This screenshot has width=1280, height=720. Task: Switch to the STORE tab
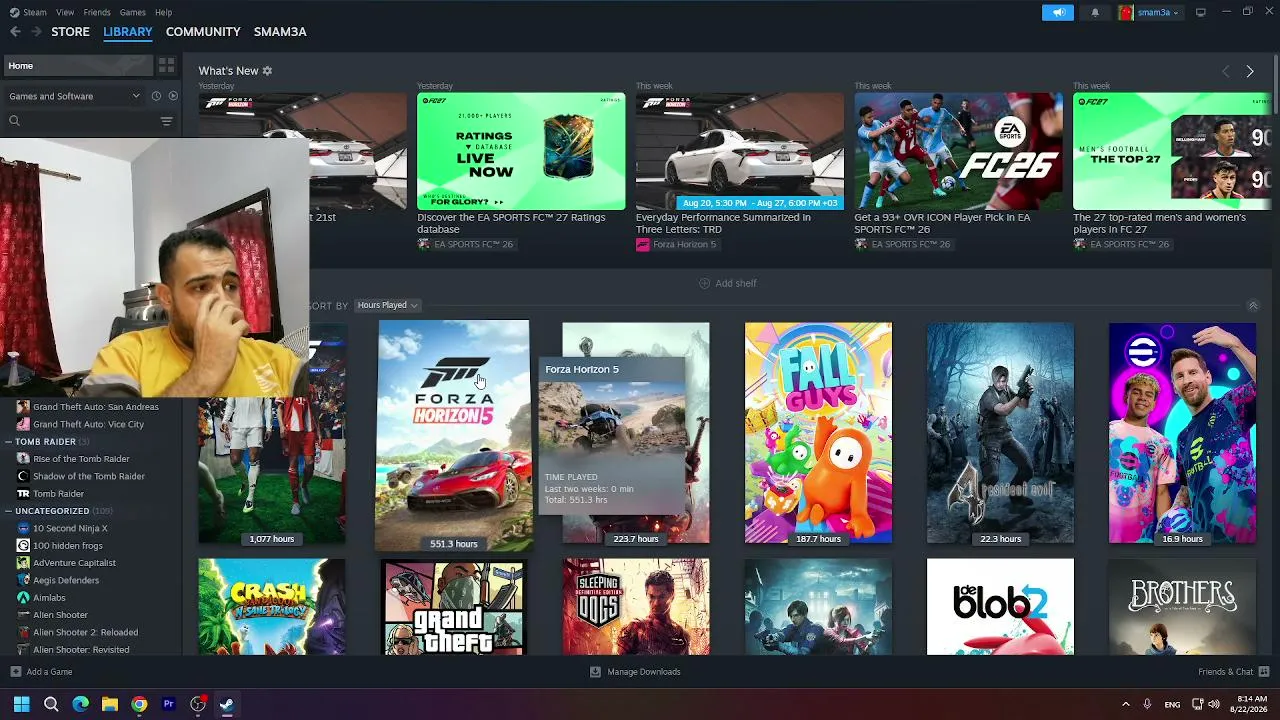click(x=70, y=32)
